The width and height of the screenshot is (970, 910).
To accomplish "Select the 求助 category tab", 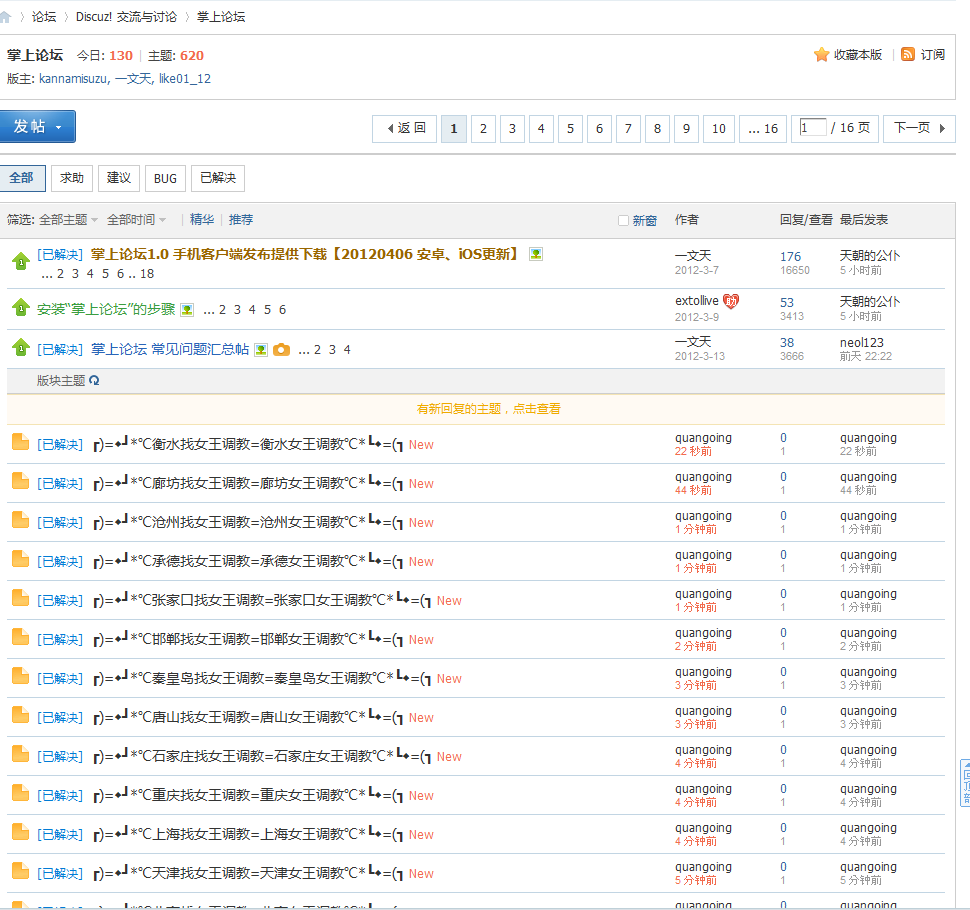I will [x=72, y=178].
